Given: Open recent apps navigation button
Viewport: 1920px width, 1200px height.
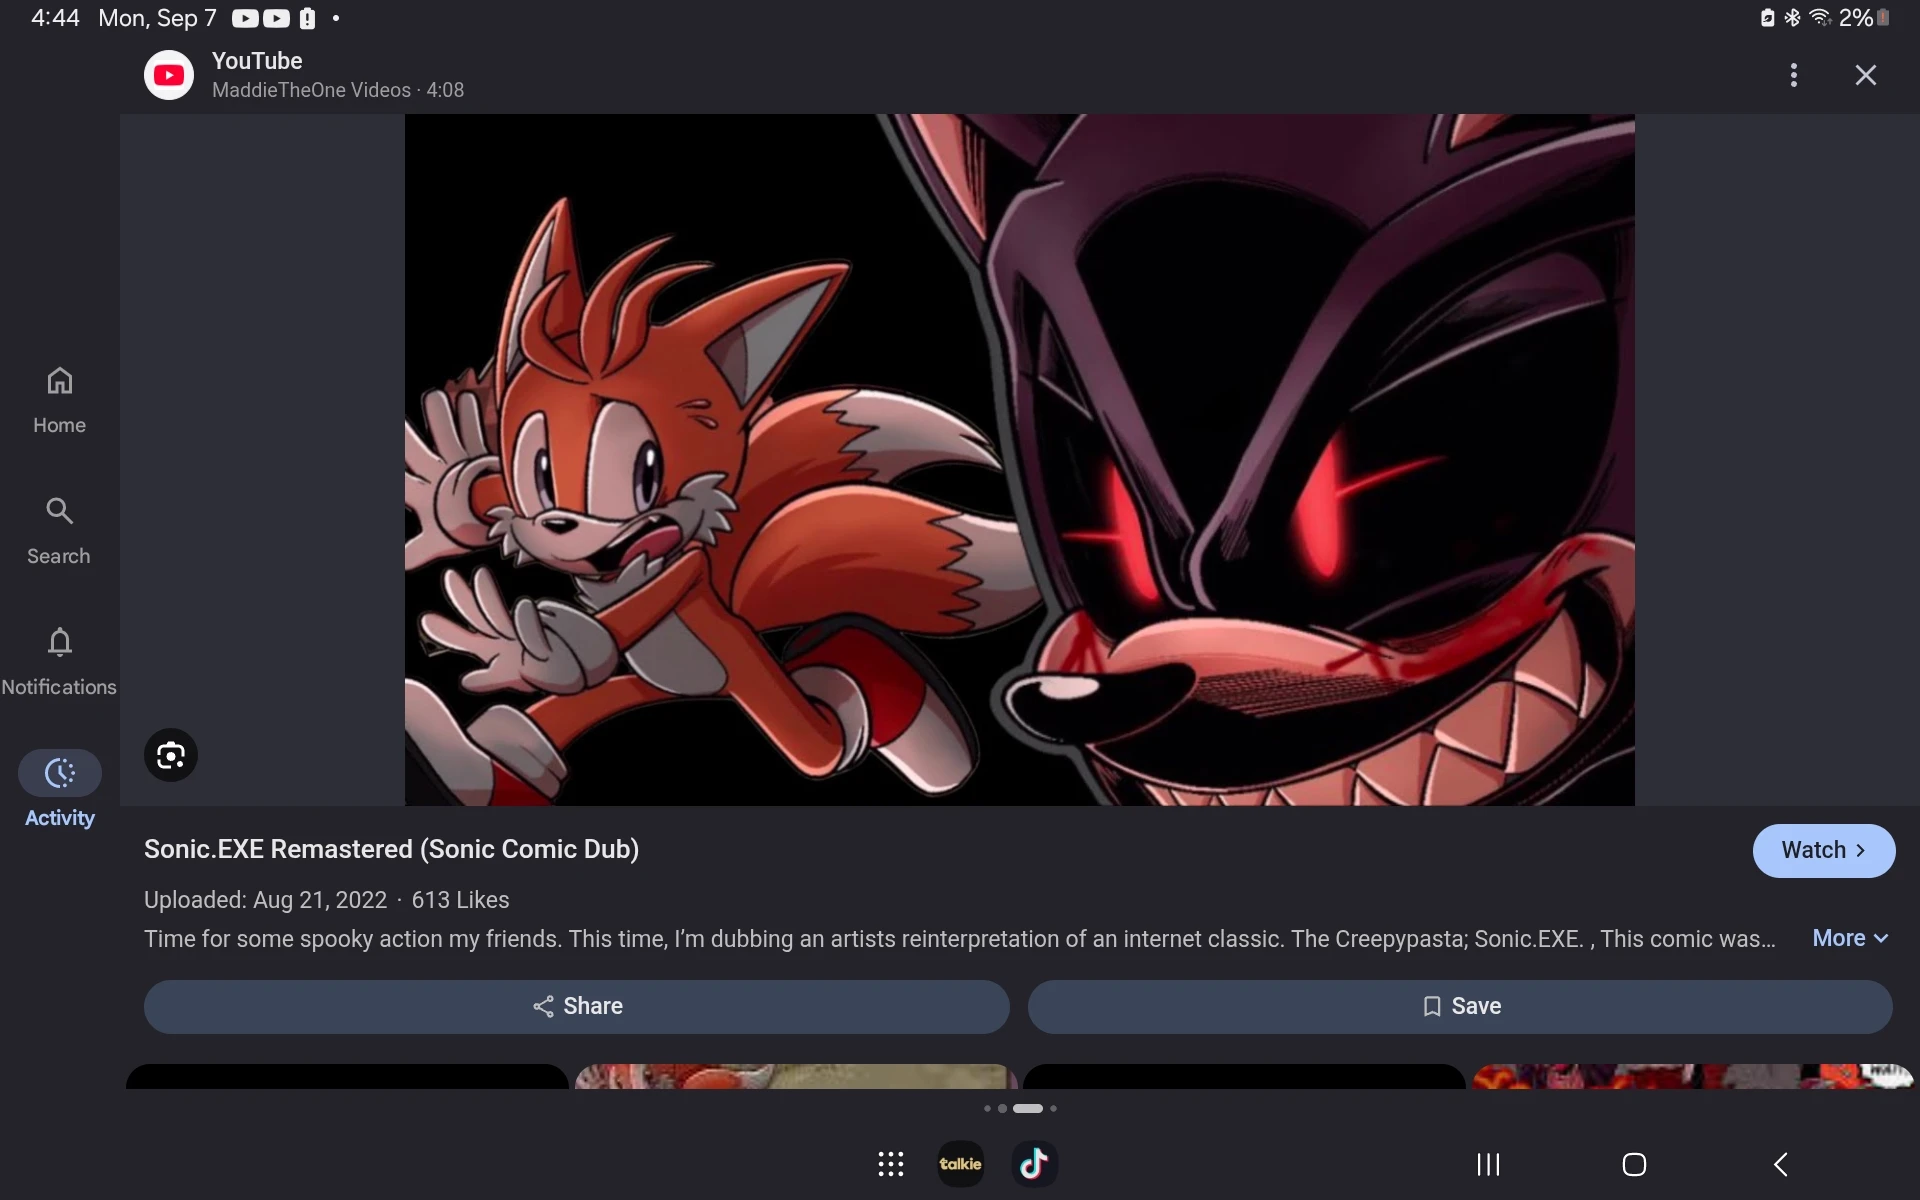Looking at the screenshot, I should pyautogui.click(x=1488, y=1164).
